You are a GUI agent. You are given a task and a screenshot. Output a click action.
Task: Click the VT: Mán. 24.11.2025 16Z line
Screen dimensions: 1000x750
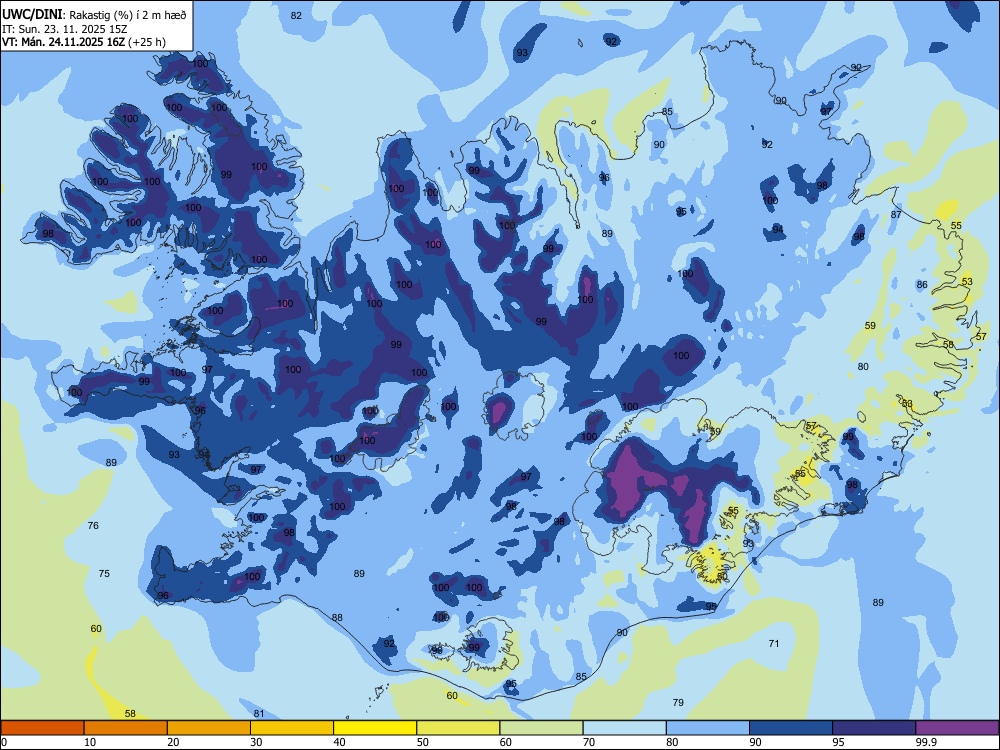pos(84,42)
